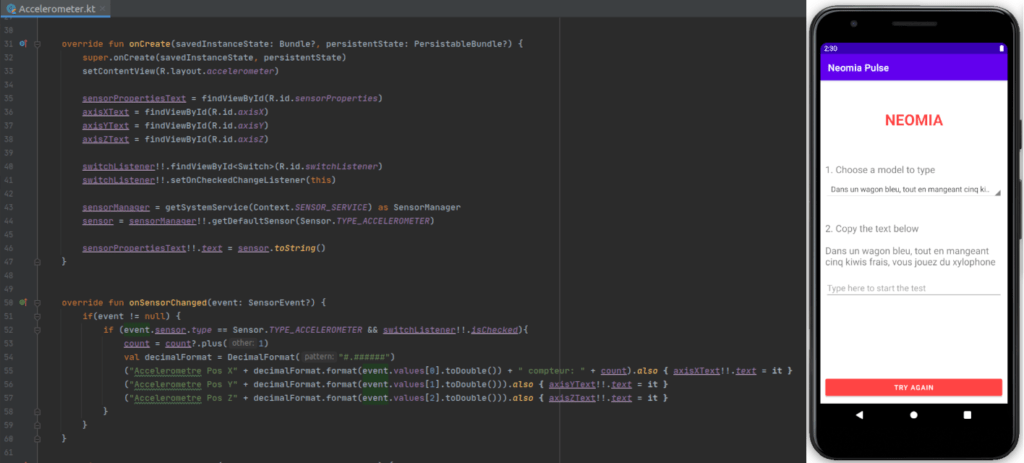
Task: Tap the 2:30 clock in emulator status bar
Action: click(830, 48)
